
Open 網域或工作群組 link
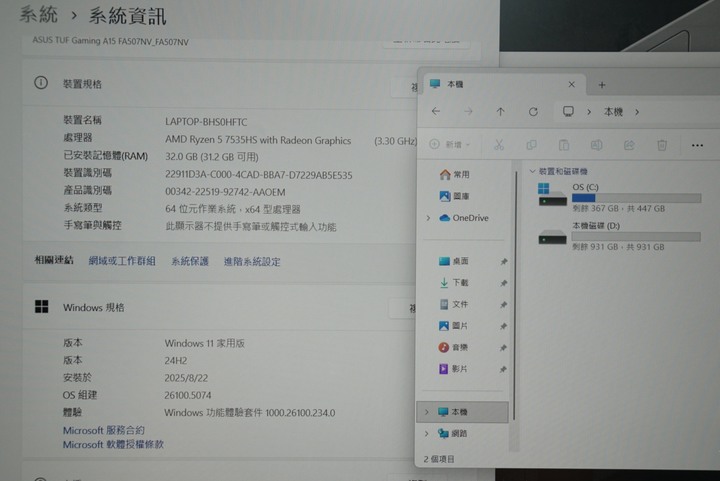tap(122, 261)
